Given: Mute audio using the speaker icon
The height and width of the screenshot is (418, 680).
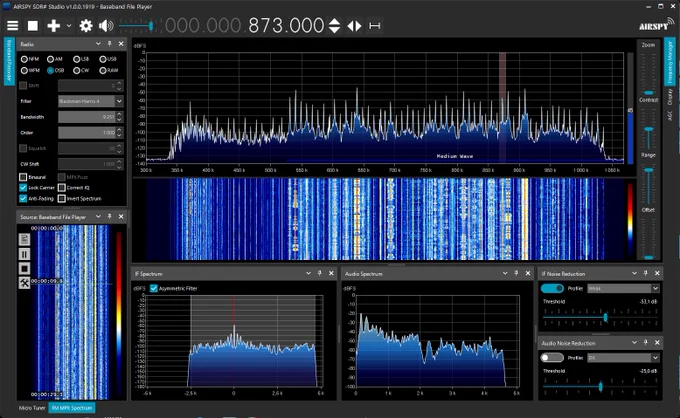Looking at the screenshot, I should pos(106,26).
